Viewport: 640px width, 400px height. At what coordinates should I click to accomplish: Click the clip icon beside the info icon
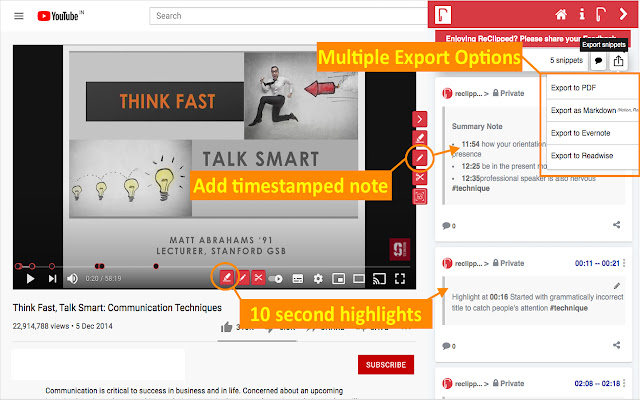point(601,14)
